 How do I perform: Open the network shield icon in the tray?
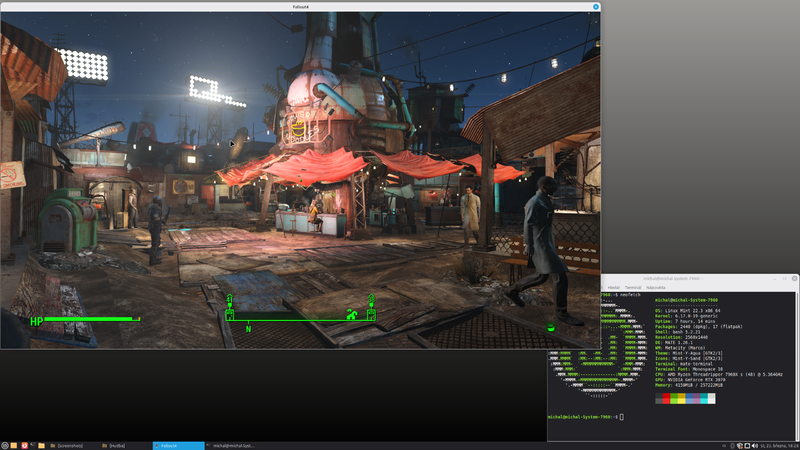(x=740, y=446)
